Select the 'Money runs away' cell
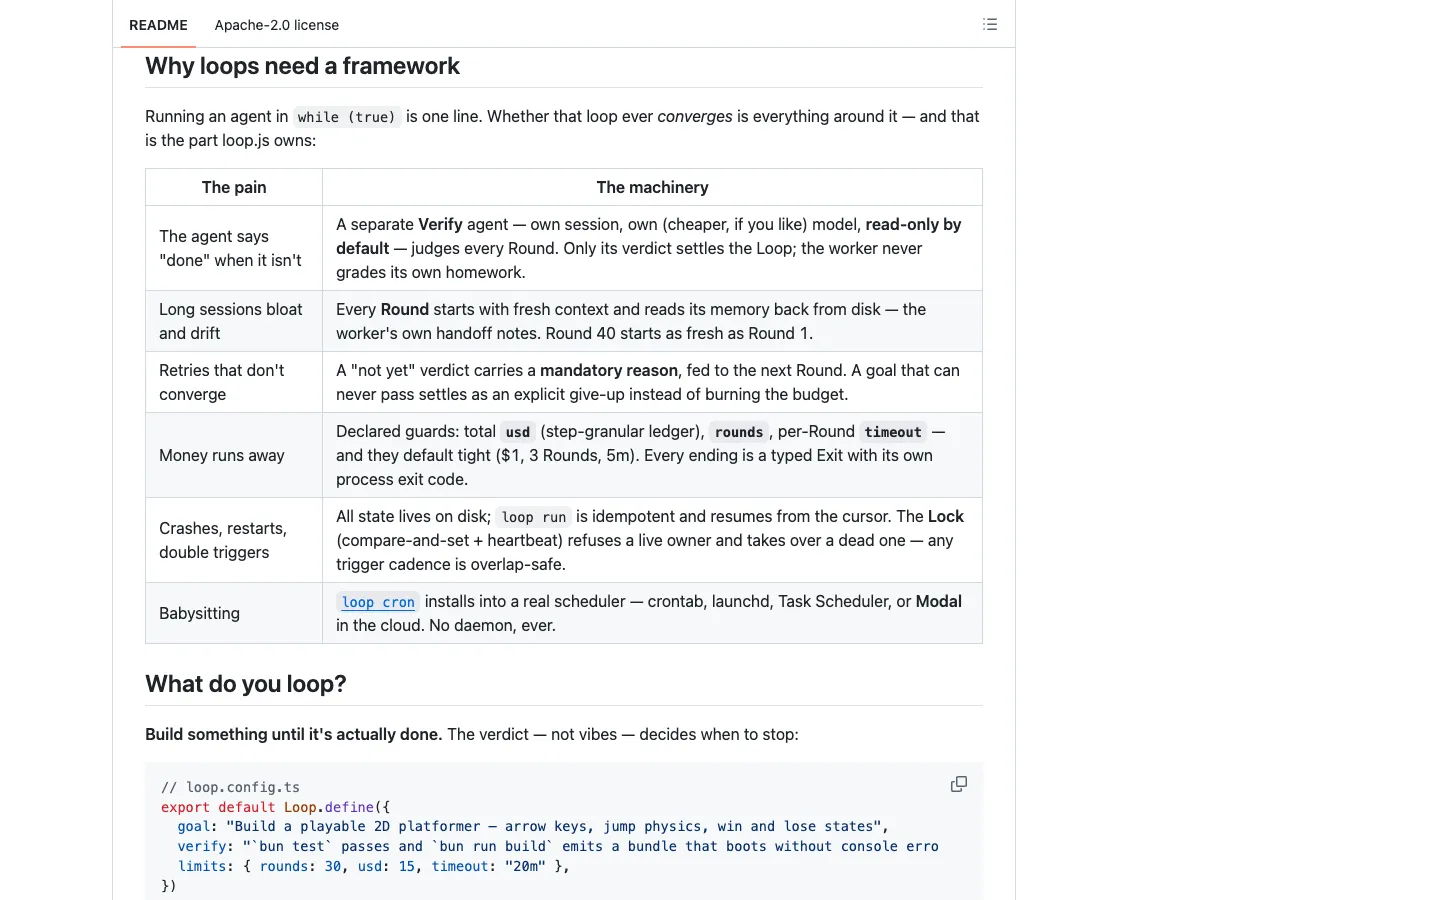Viewport: 1440px width, 900px height. click(234, 455)
